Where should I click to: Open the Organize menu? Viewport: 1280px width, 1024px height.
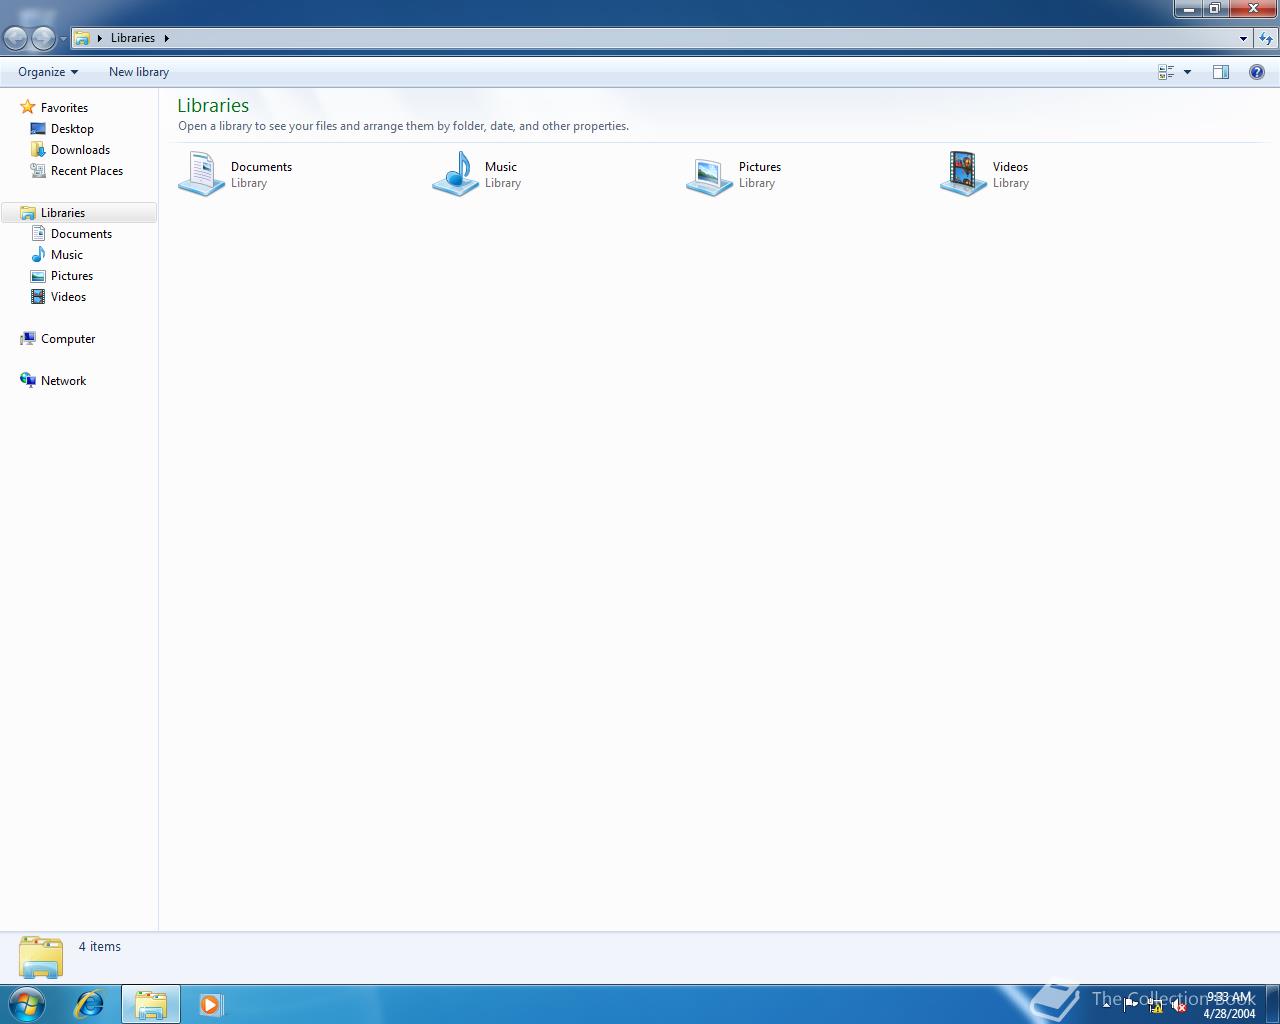pos(48,72)
